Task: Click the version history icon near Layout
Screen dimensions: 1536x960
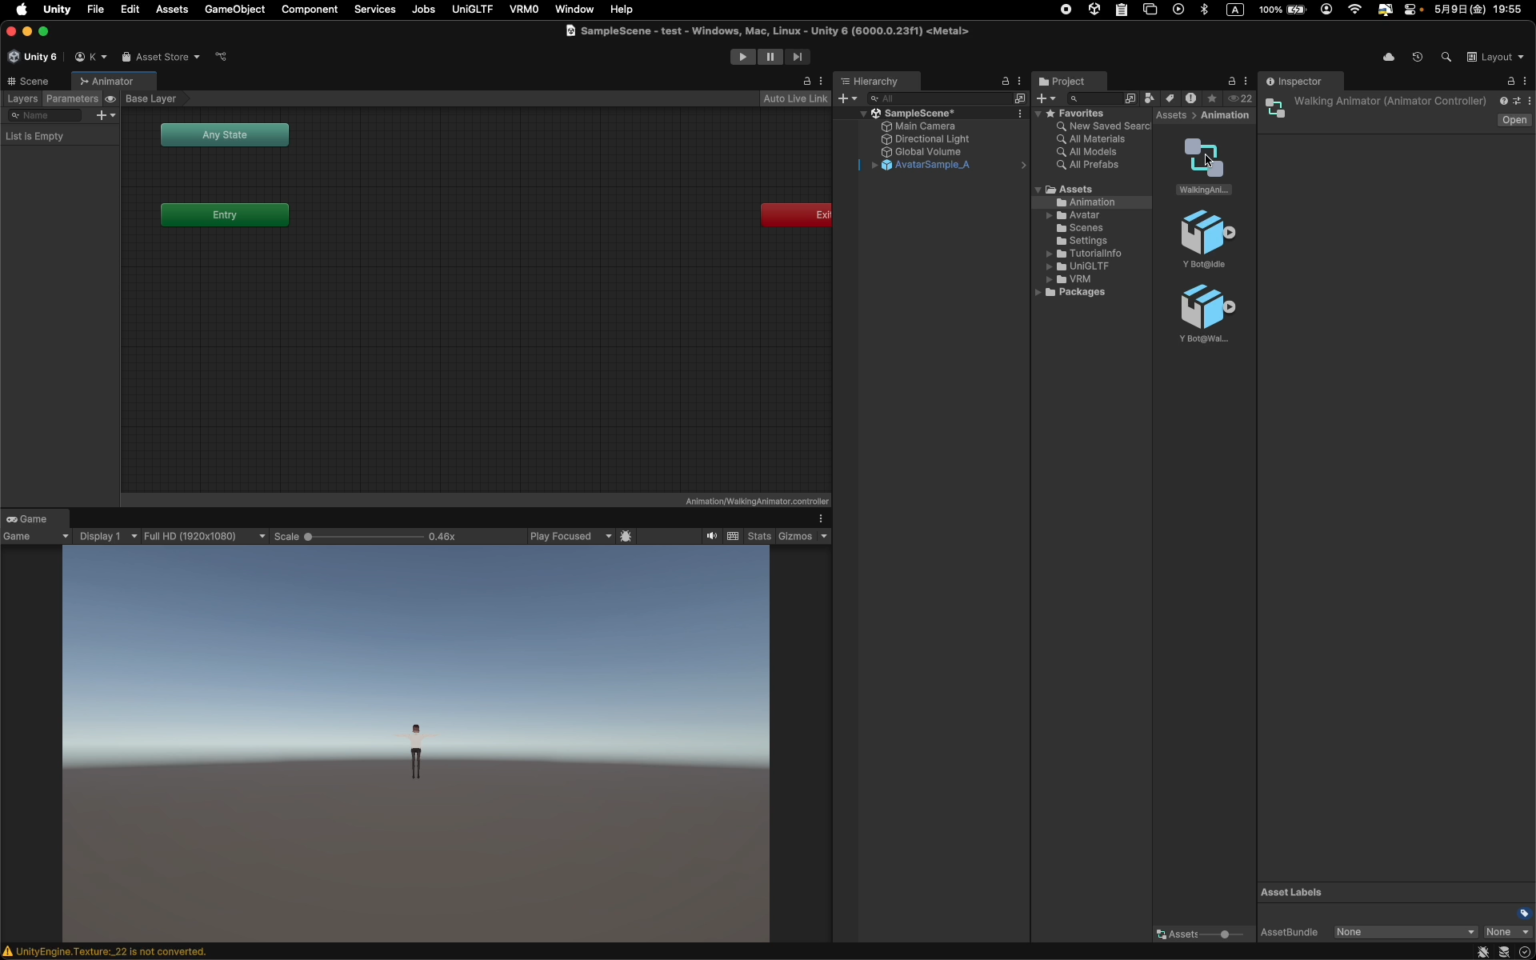Action: point(1417,57)
